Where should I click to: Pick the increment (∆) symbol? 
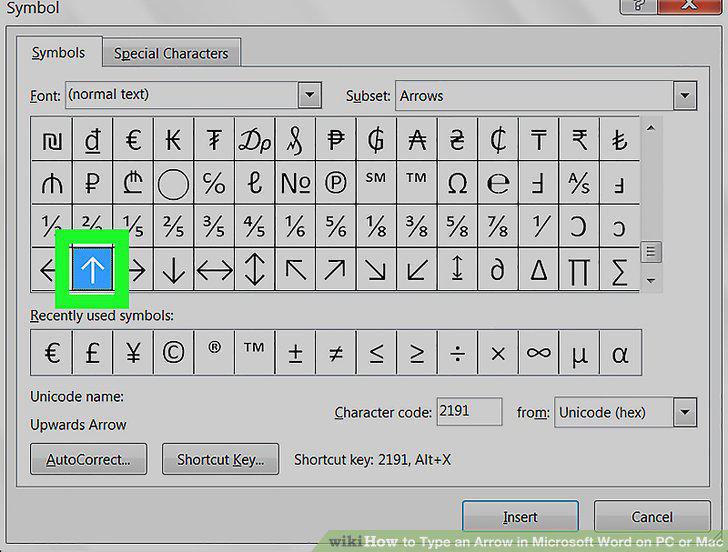[x=539, y=270]
